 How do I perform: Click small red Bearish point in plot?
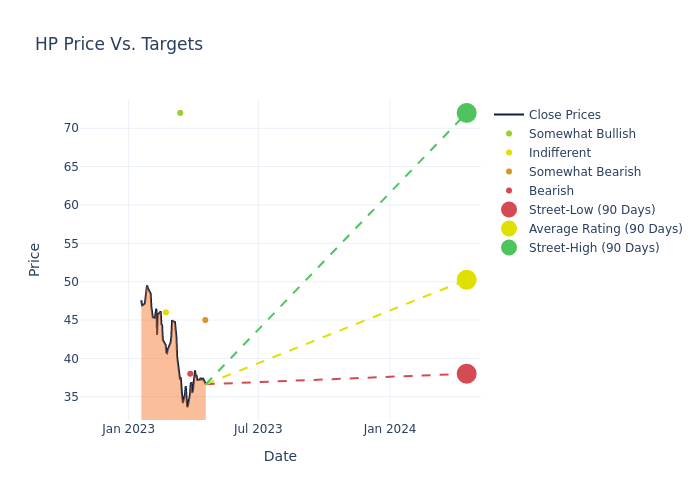(x=190, y=374)
